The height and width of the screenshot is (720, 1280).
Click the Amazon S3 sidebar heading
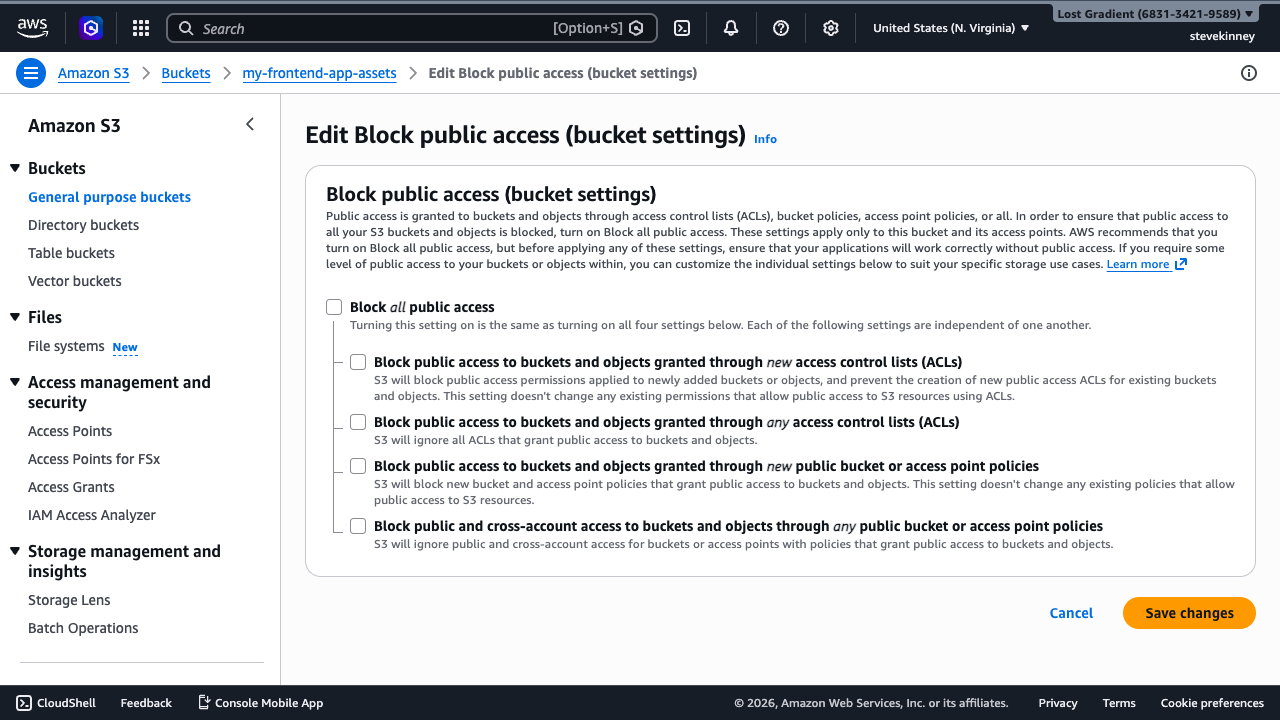coord(74,125)
